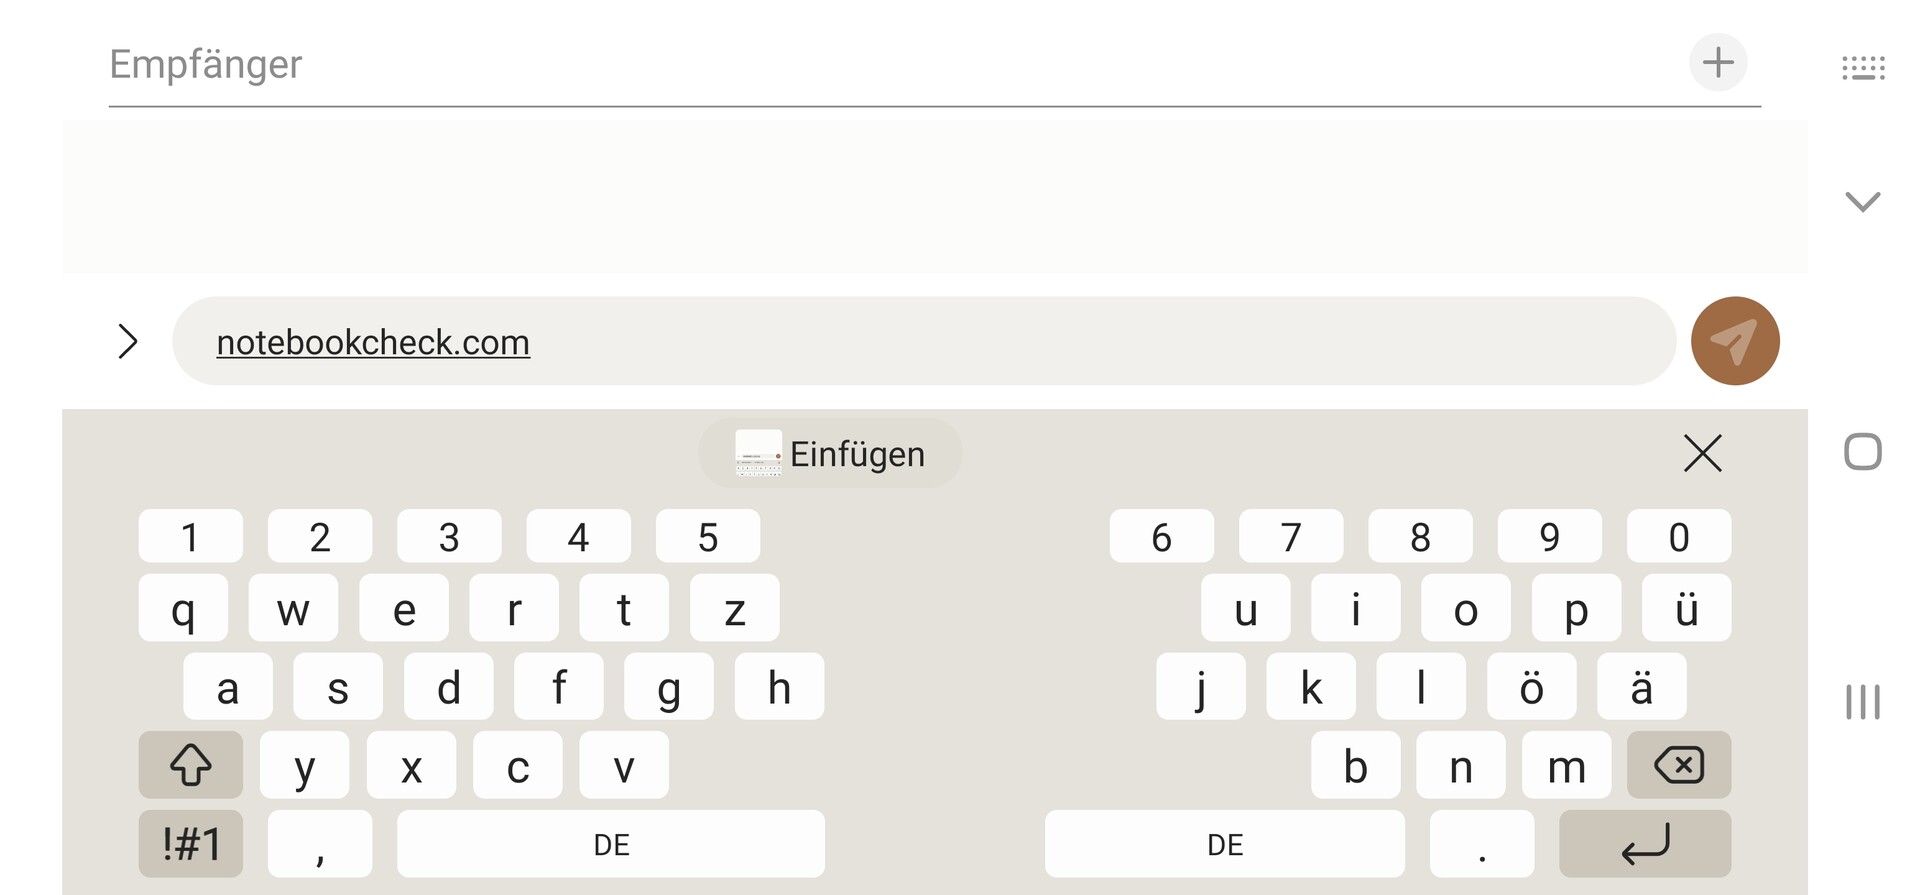Toggle the shift key

pyautogui.click(x=190, y=765)
